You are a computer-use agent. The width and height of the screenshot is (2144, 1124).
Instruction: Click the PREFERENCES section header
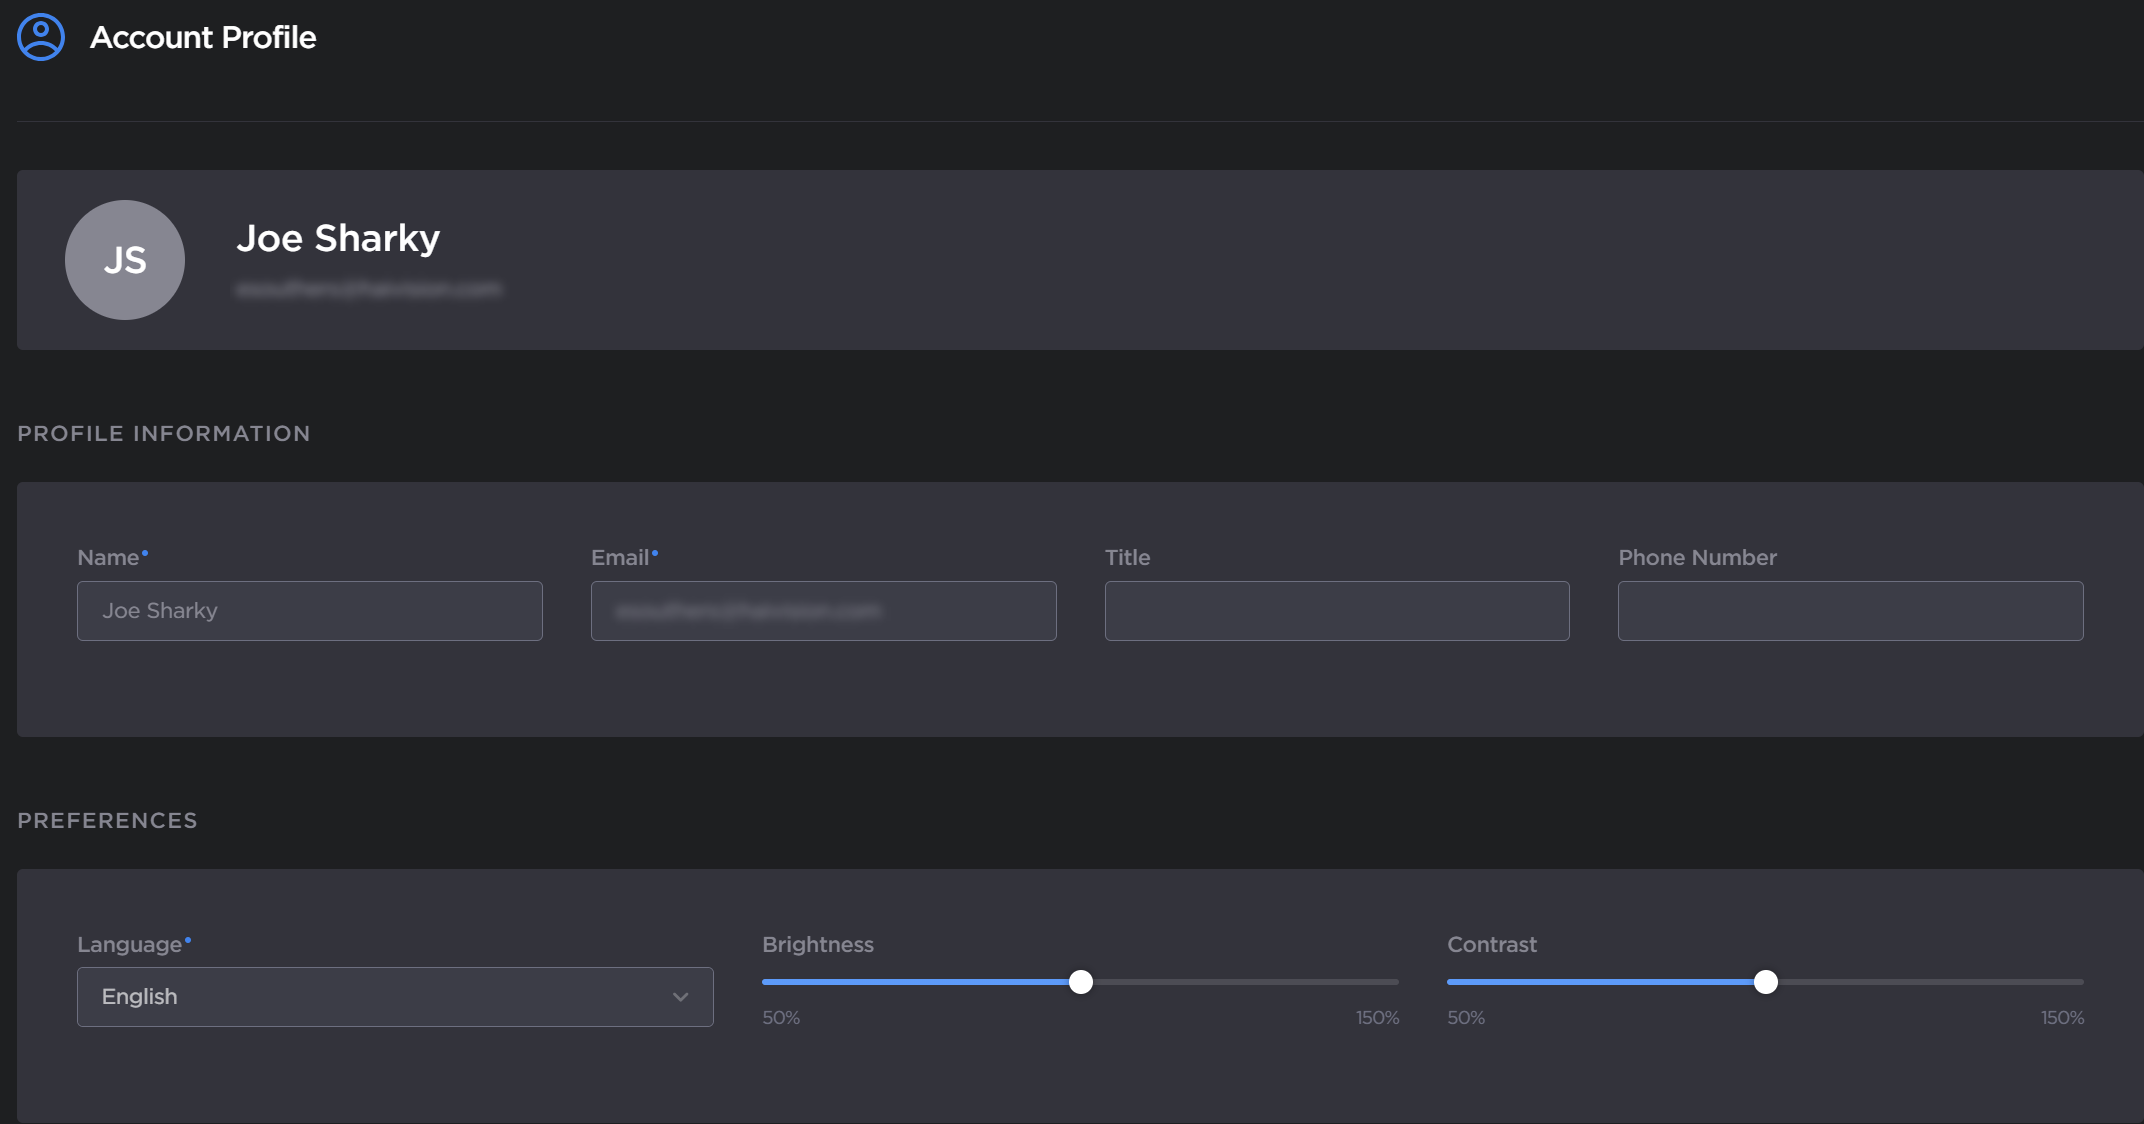(107, 820)
